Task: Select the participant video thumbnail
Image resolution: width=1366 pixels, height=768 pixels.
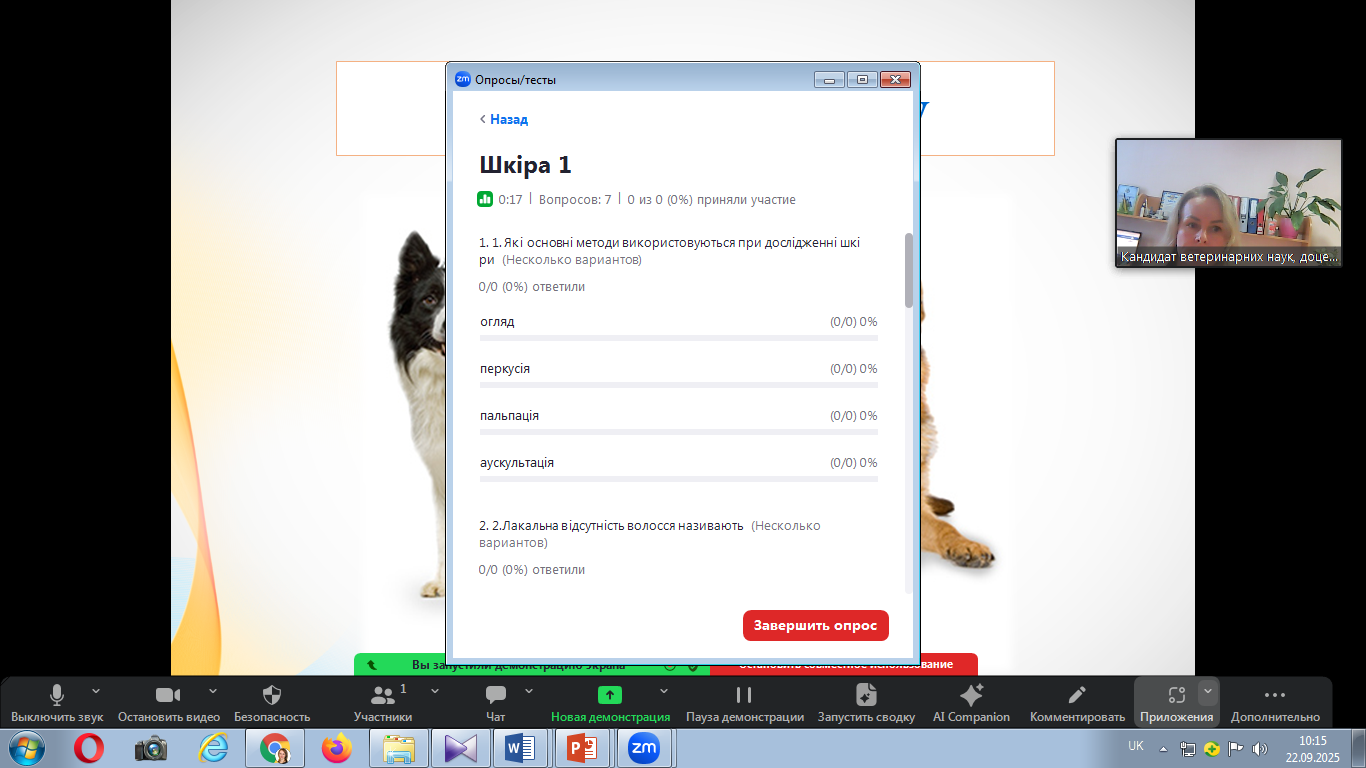Action: (1228, 203)
